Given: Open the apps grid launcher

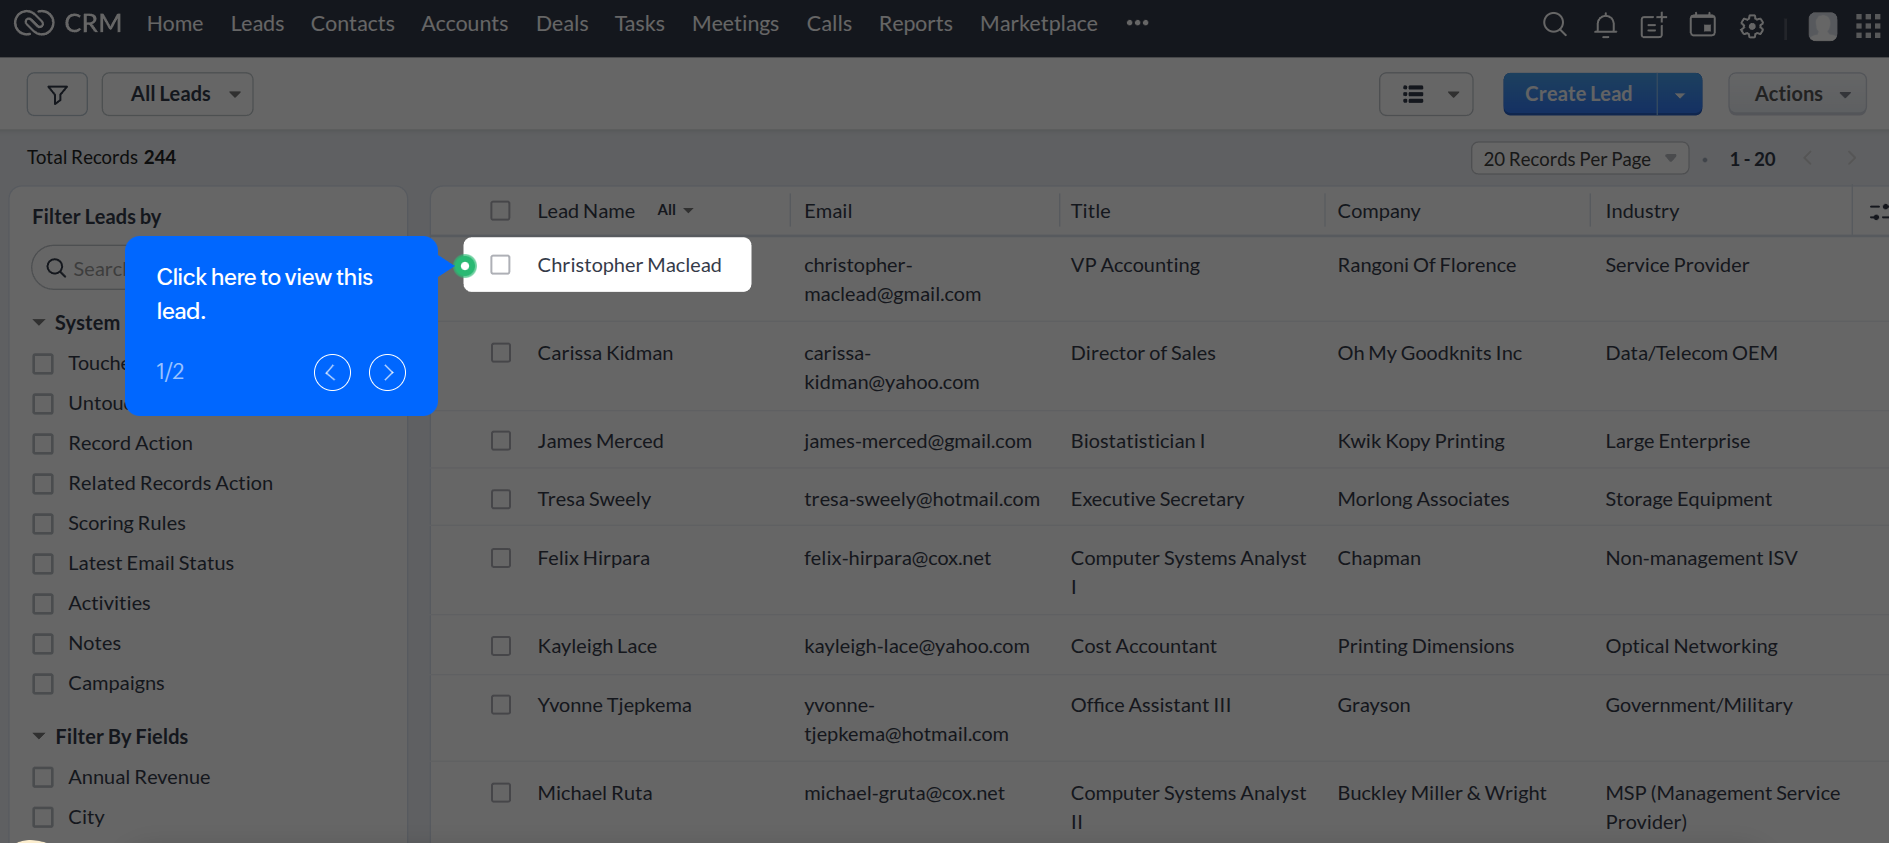Looking at the screenshot, I should [x=1868, y=26].
